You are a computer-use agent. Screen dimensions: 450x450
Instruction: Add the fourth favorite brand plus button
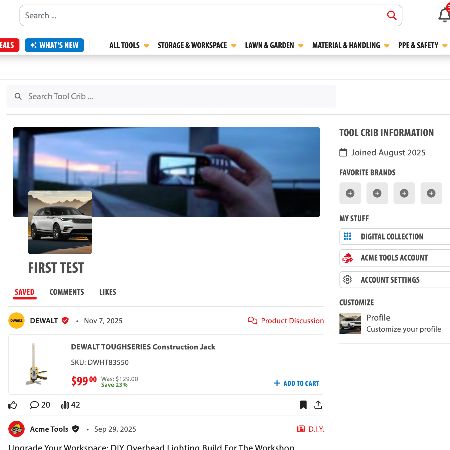[x=431, y=193]
